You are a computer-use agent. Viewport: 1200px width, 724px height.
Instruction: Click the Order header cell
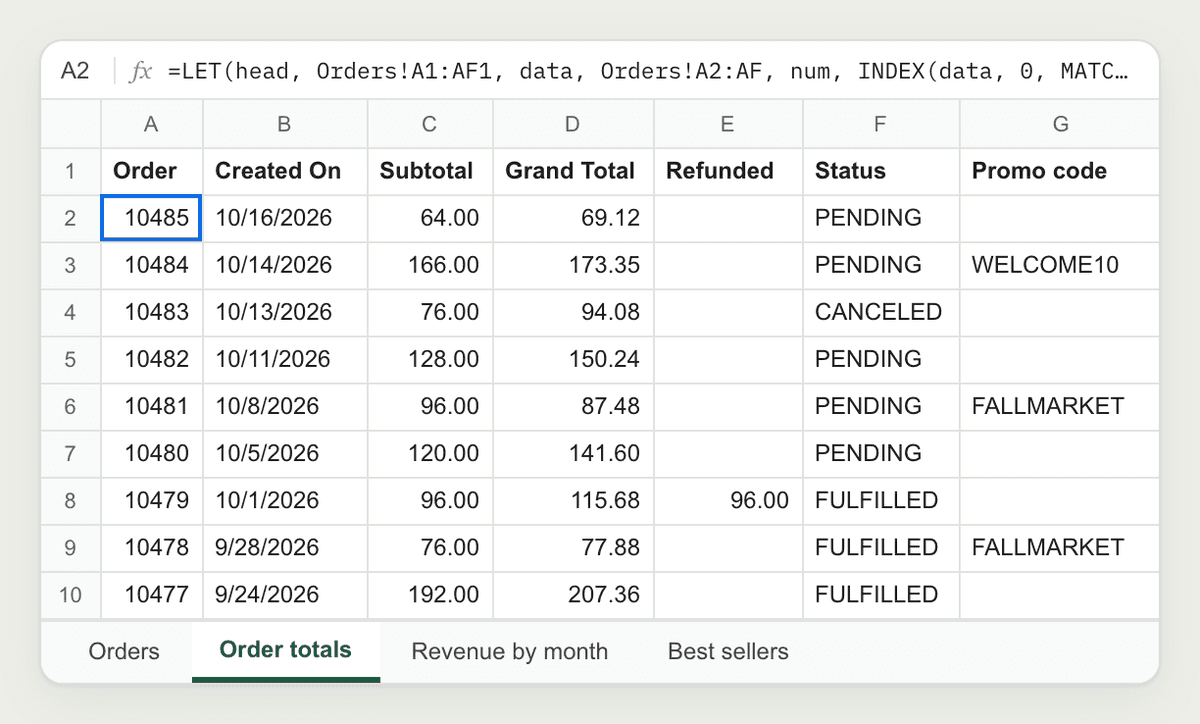152,171
